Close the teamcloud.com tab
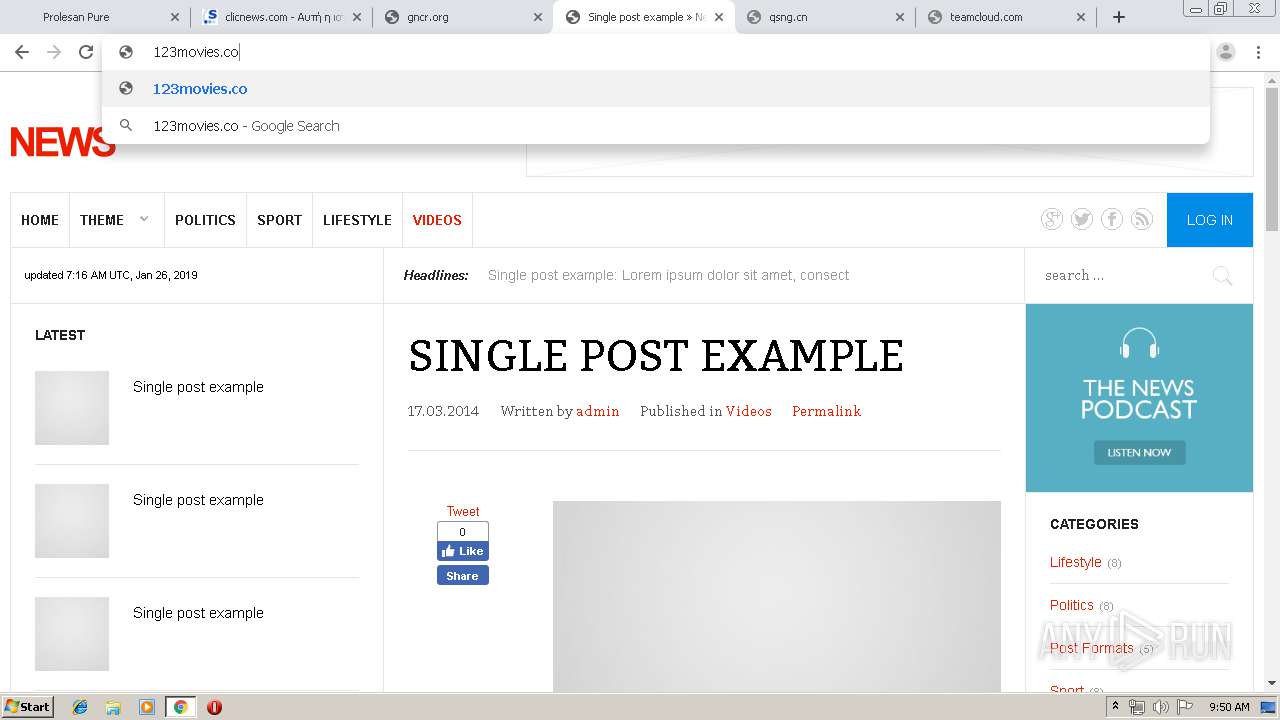 [1081, 17]
